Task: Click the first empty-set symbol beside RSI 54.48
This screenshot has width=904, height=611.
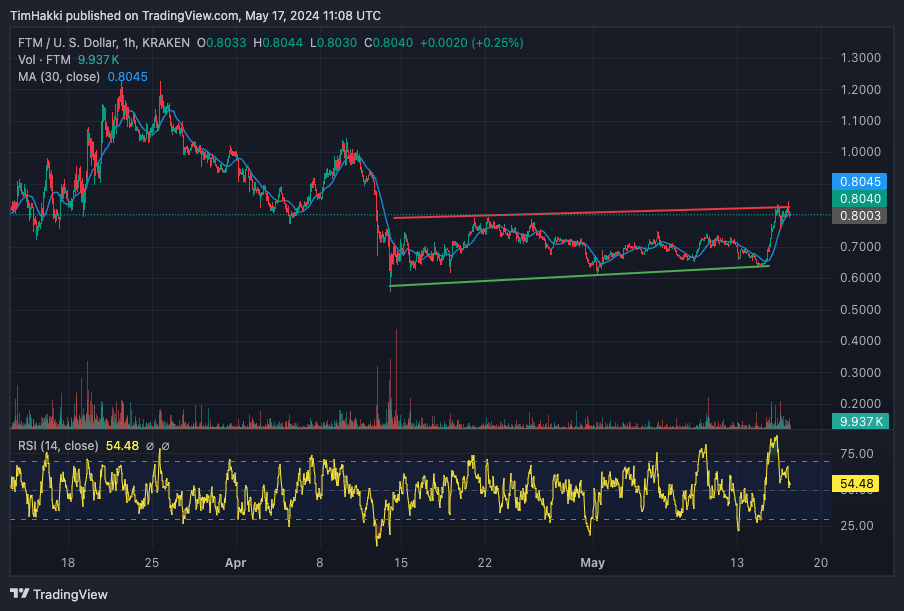Action: click(150, 446)
